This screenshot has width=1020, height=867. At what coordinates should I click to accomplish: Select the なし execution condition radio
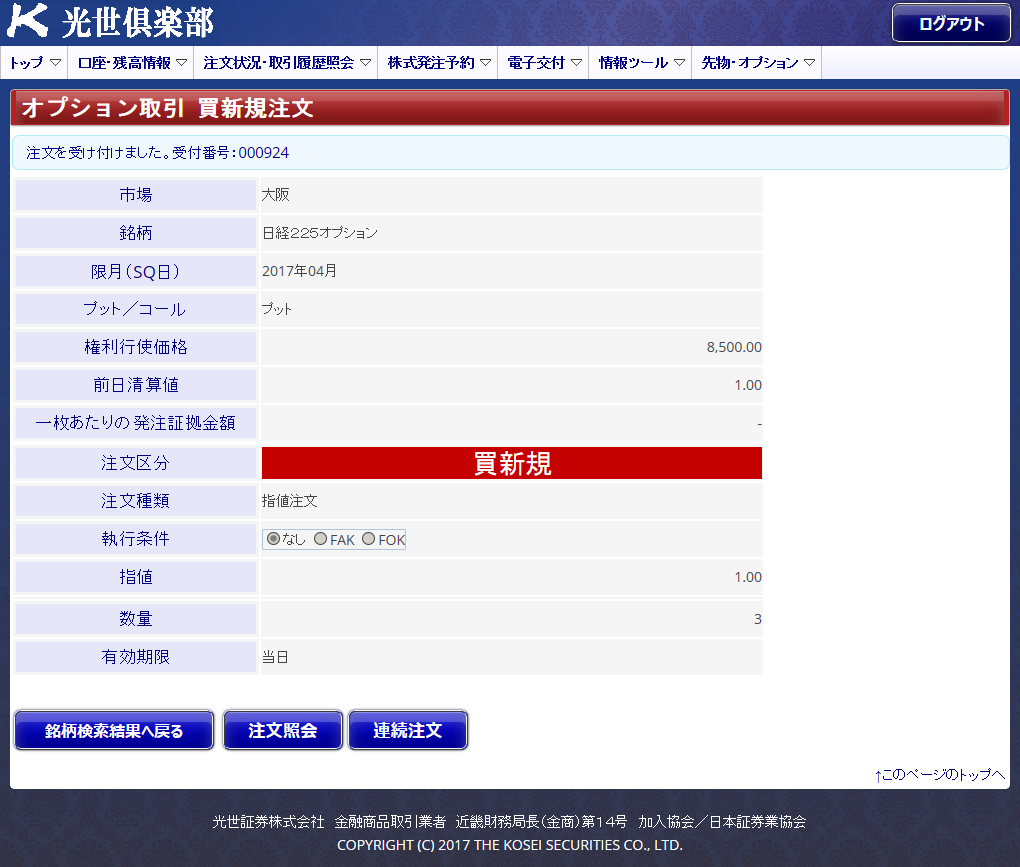(x=273, y=539)
